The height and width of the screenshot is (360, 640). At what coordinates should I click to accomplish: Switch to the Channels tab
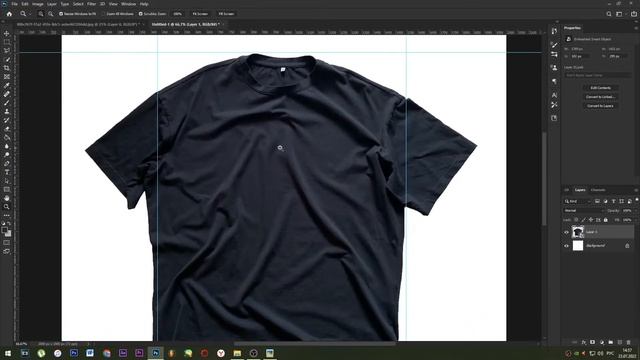point(598,190)
